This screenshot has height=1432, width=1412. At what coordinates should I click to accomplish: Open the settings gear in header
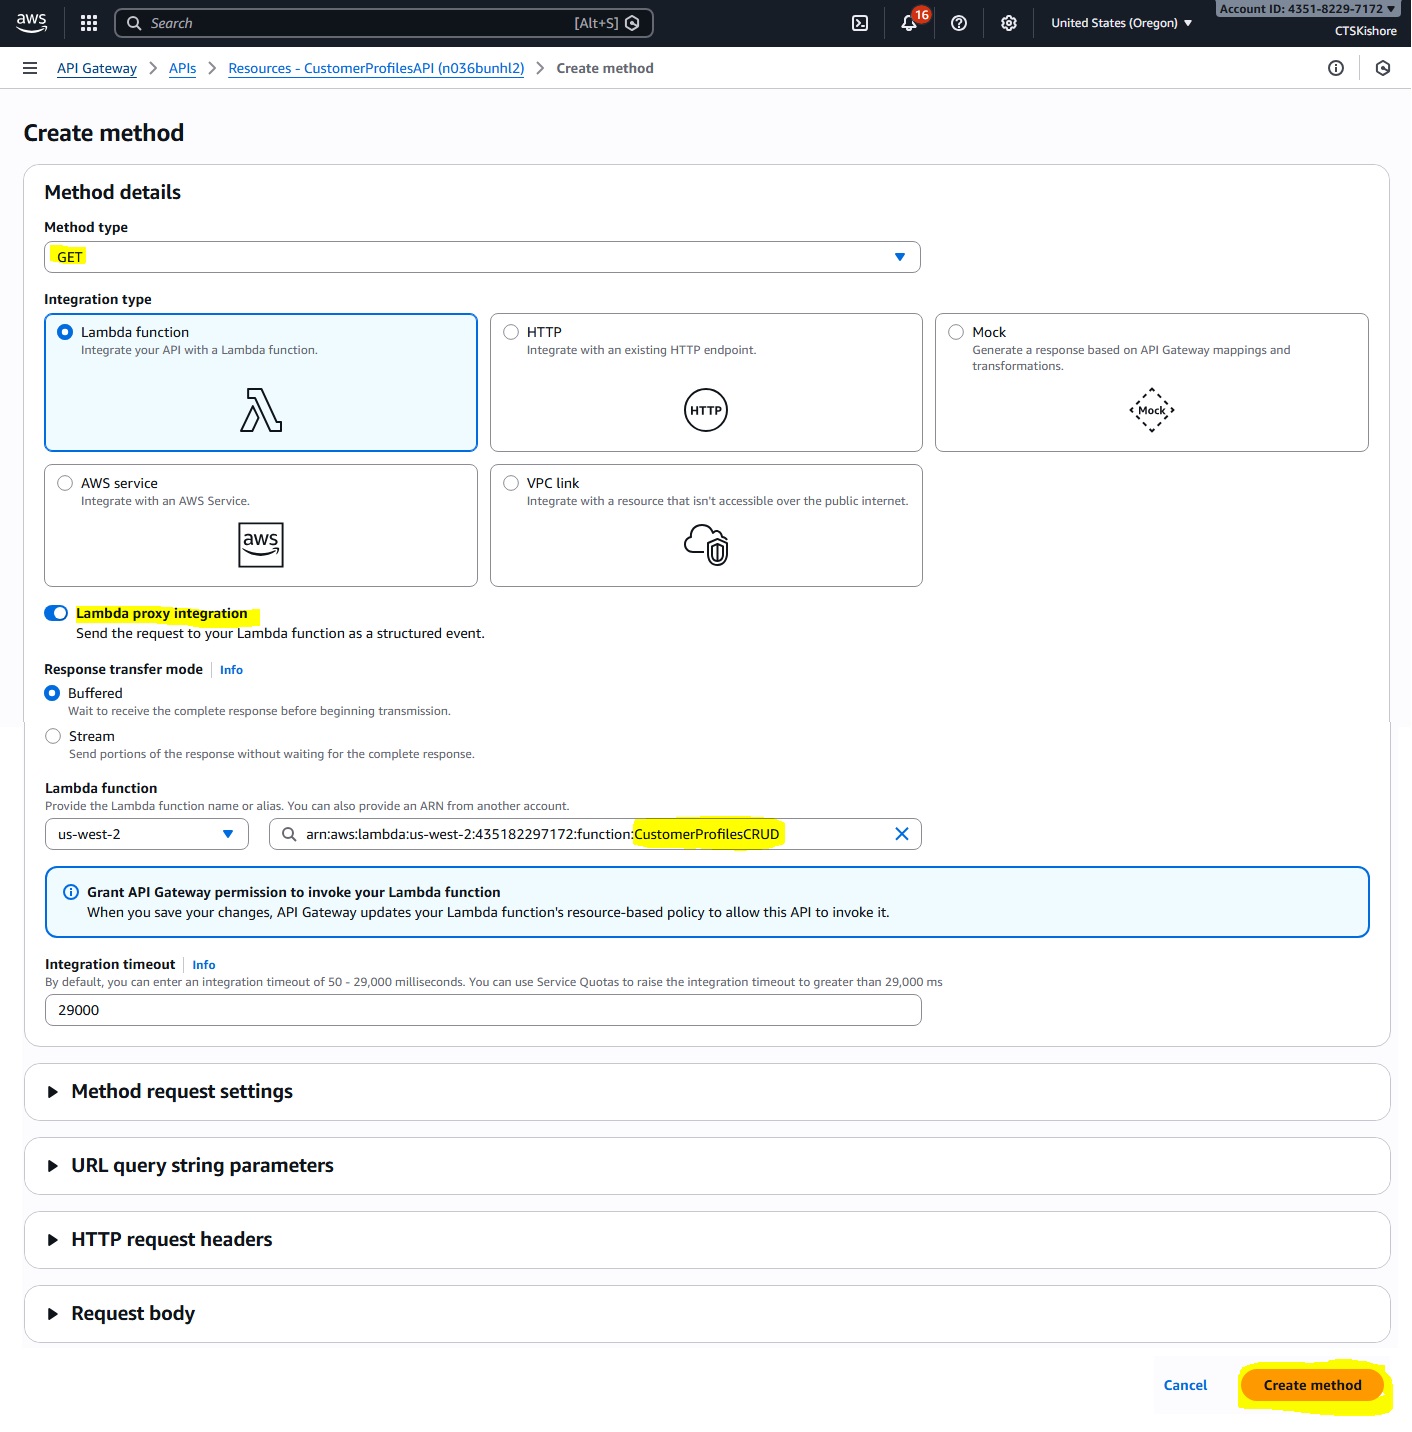1009,23
